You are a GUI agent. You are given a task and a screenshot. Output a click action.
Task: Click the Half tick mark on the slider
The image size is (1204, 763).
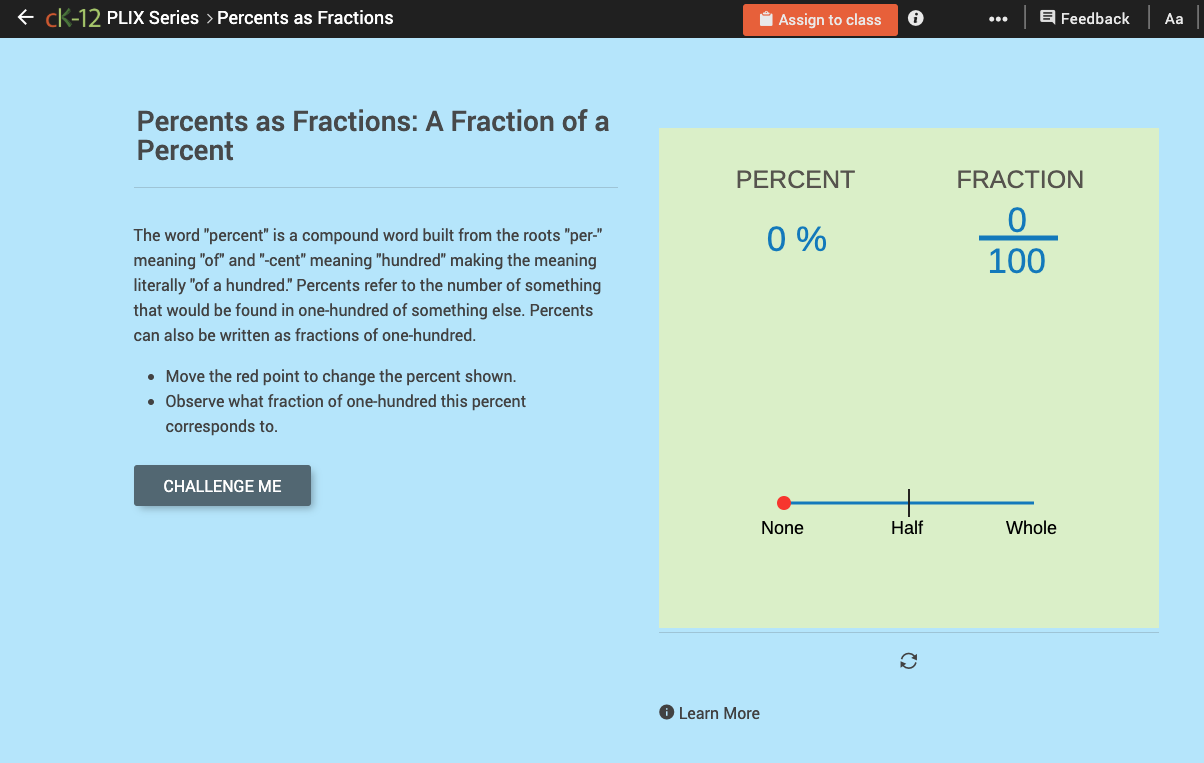908,502
